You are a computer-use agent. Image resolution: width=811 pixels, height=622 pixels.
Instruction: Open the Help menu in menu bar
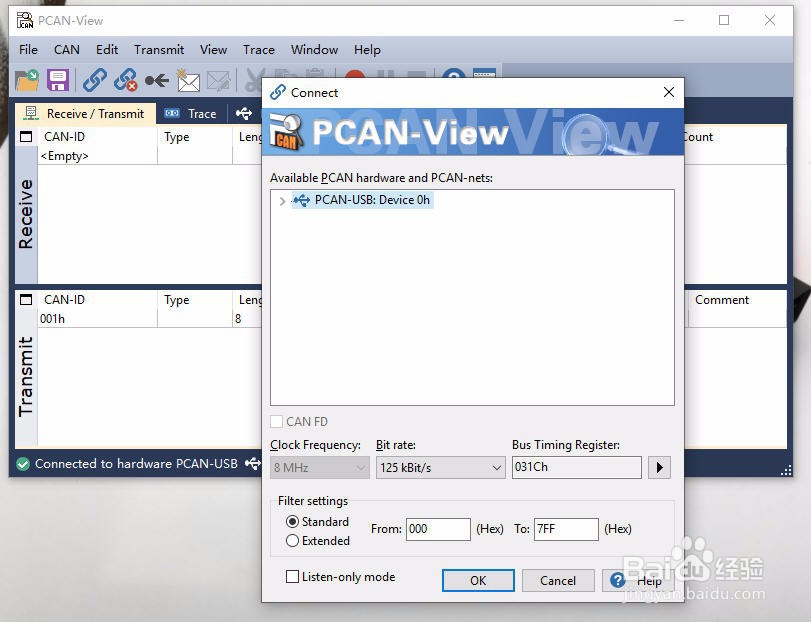[x=367, y=50]
